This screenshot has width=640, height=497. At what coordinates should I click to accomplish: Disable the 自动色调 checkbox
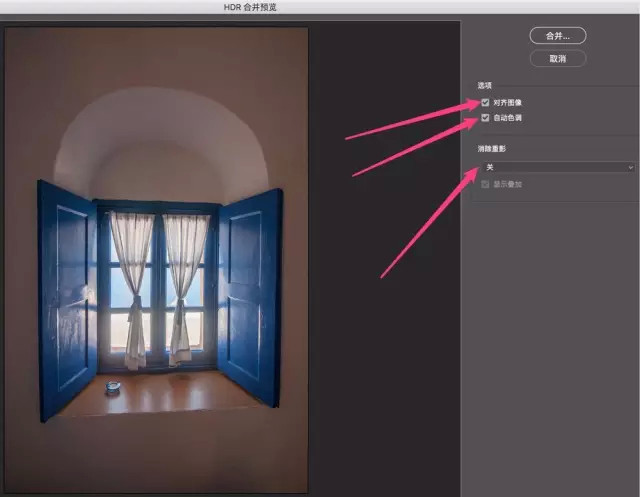point(485,118)
